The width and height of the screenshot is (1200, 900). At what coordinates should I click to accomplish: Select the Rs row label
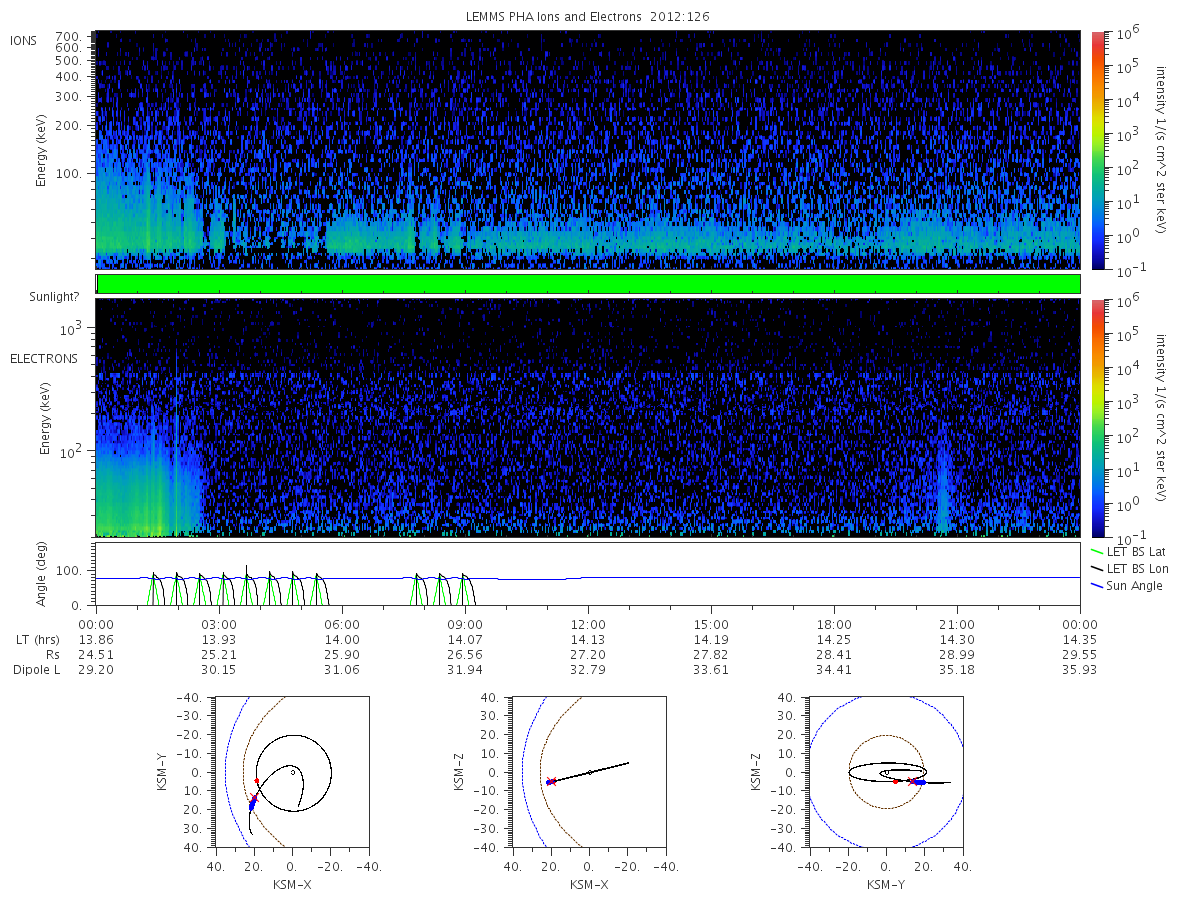tap(52, 654)
